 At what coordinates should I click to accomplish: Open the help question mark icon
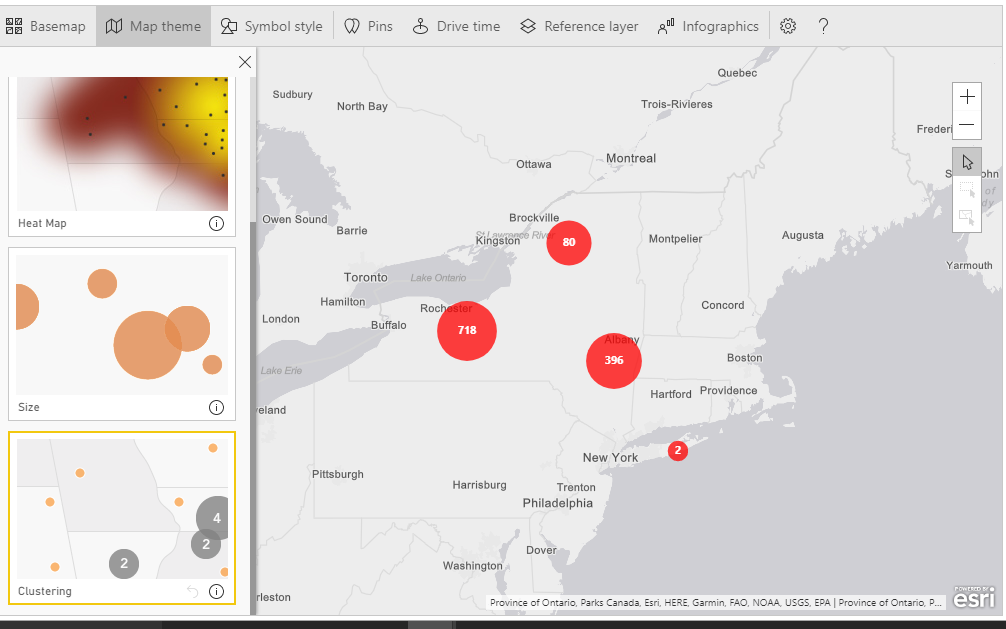tap(823, 26)
